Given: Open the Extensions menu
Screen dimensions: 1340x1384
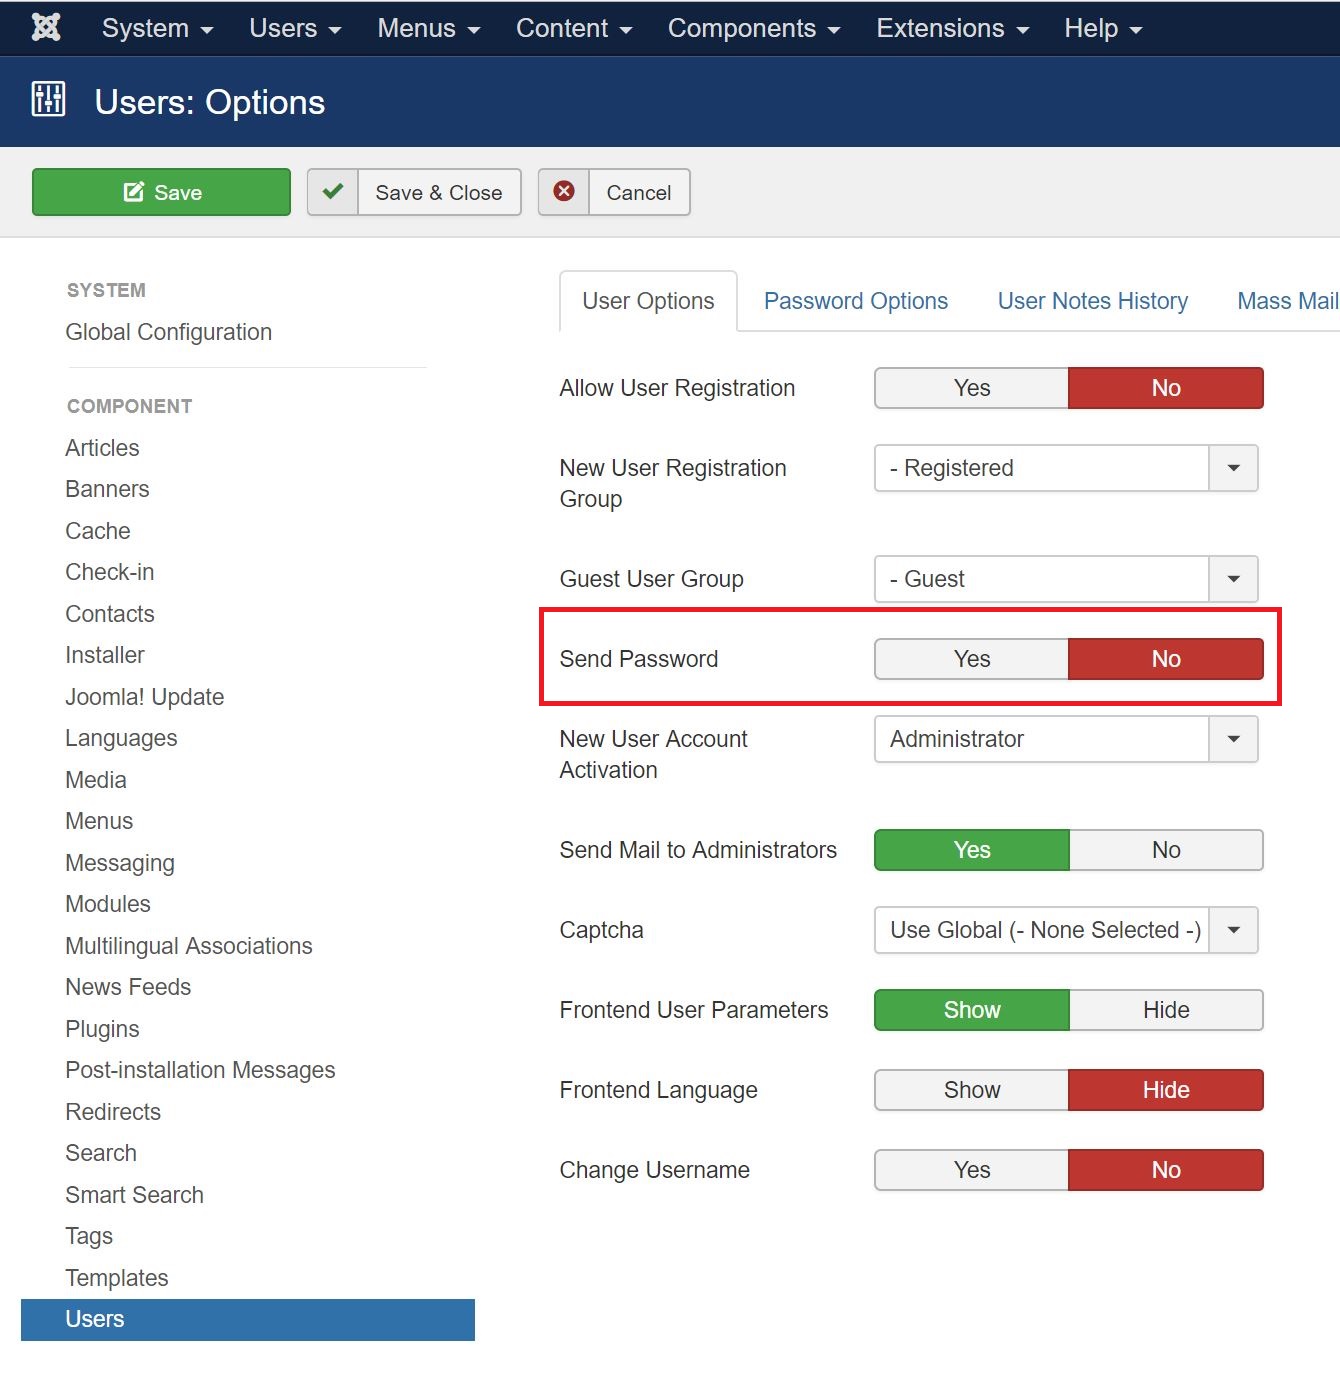Looking at the screenshot, I should click(952, 28).
